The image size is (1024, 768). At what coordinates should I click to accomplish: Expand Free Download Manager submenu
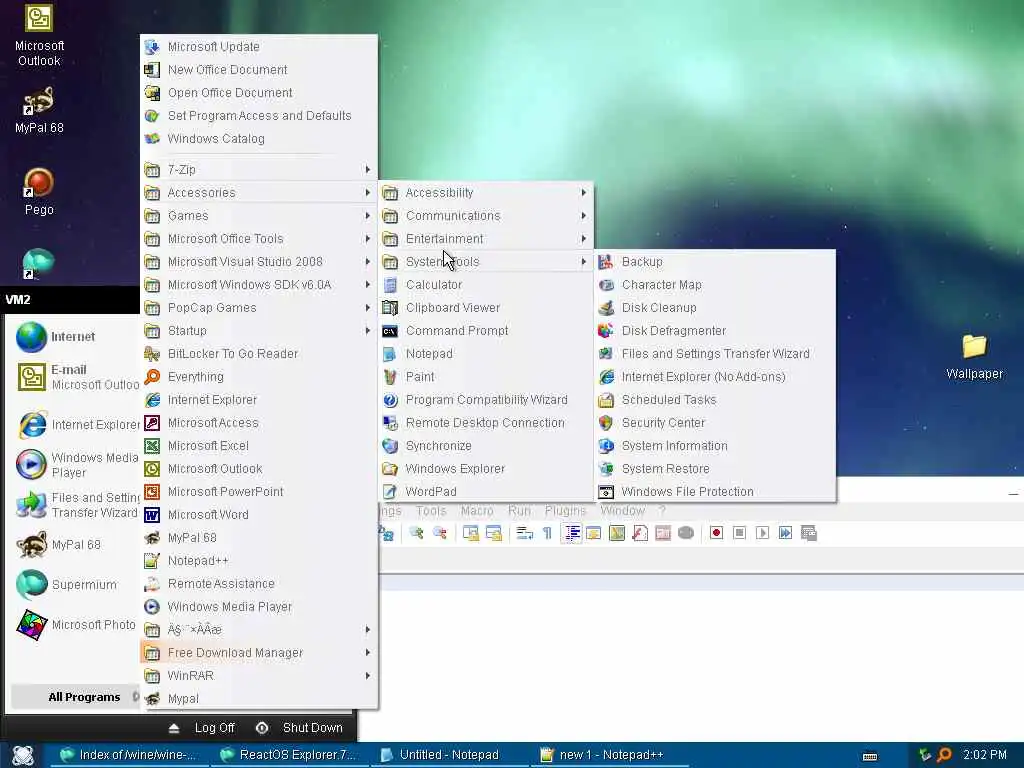(x=259, y=652)
